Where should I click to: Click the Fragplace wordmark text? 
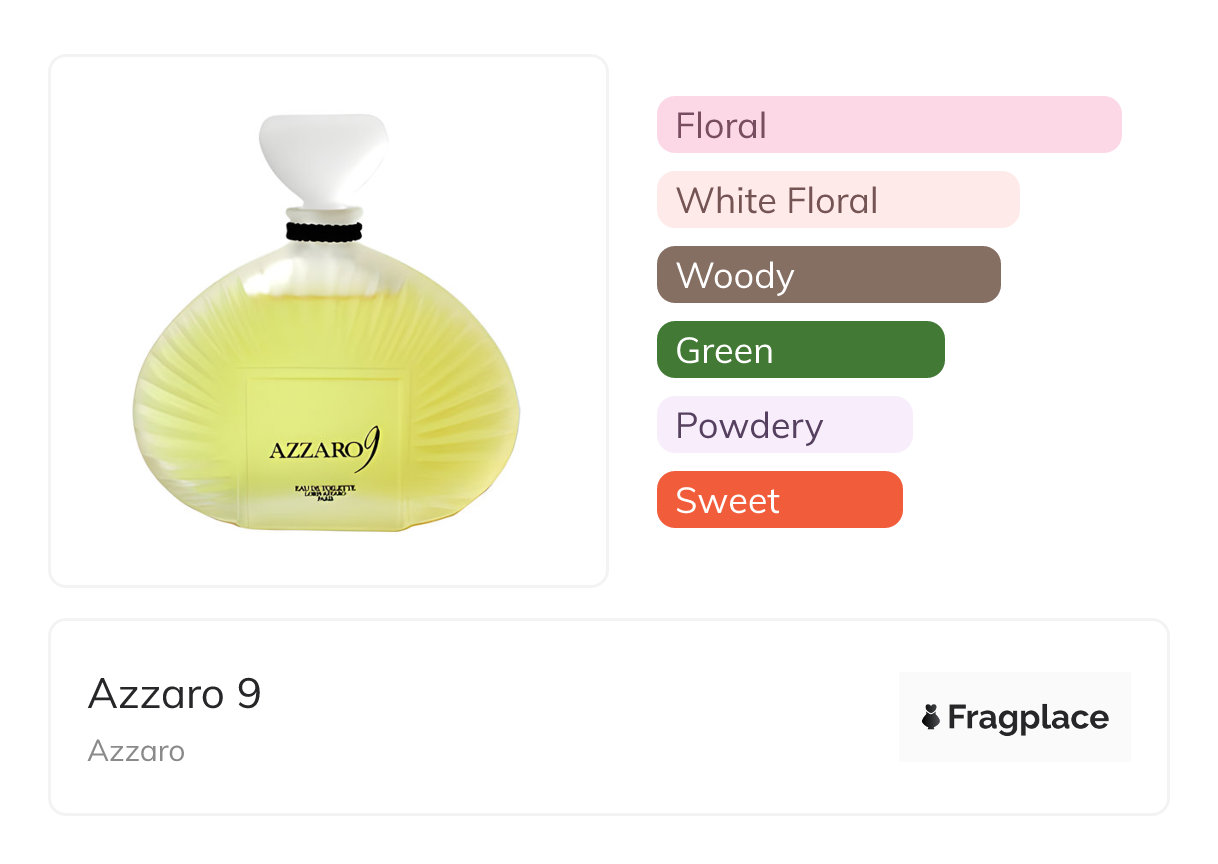(1028, 717)
